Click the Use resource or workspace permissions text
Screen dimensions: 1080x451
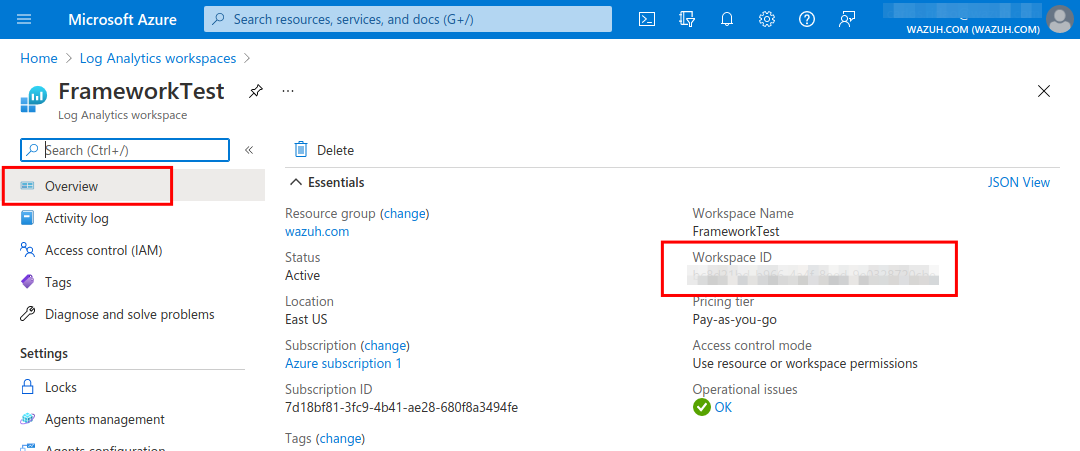(805, 363)
